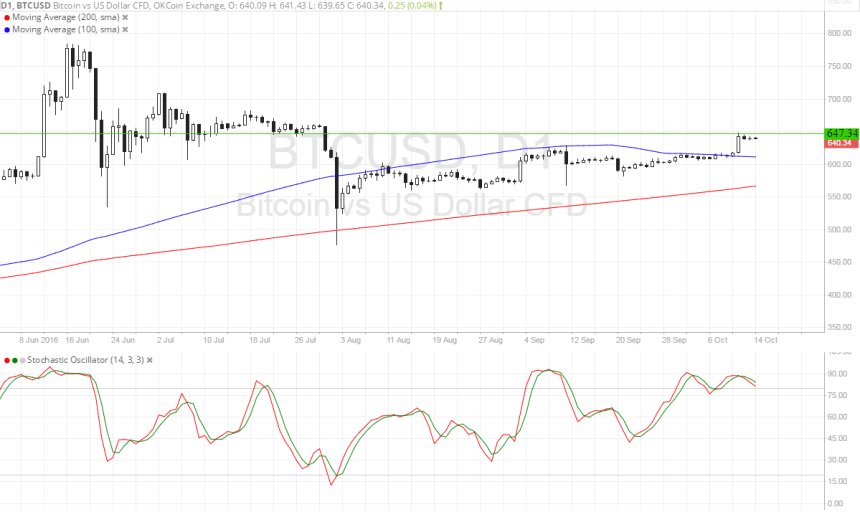This screenshot has width=860, height=512.
Task: Click the green up arrow after 0.25 (0.04%)
Action: (x=440, y=5)
